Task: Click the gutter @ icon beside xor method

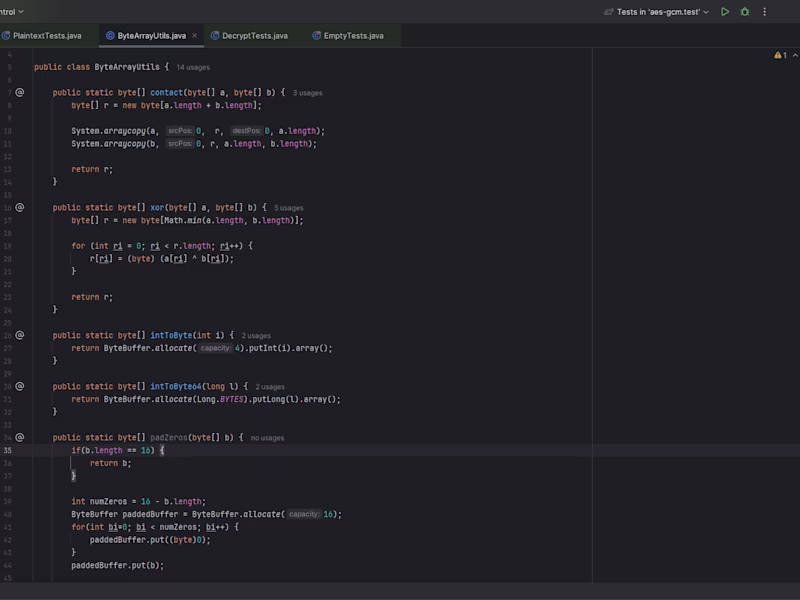Action: pyautogui.click(x=19, y=207)
